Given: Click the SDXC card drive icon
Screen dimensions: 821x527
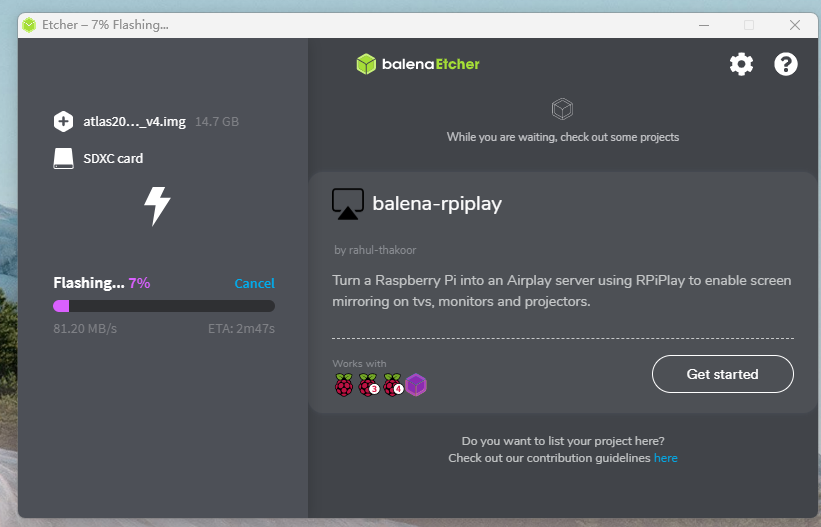Looking at the screenshot, I should click(63, 159).
